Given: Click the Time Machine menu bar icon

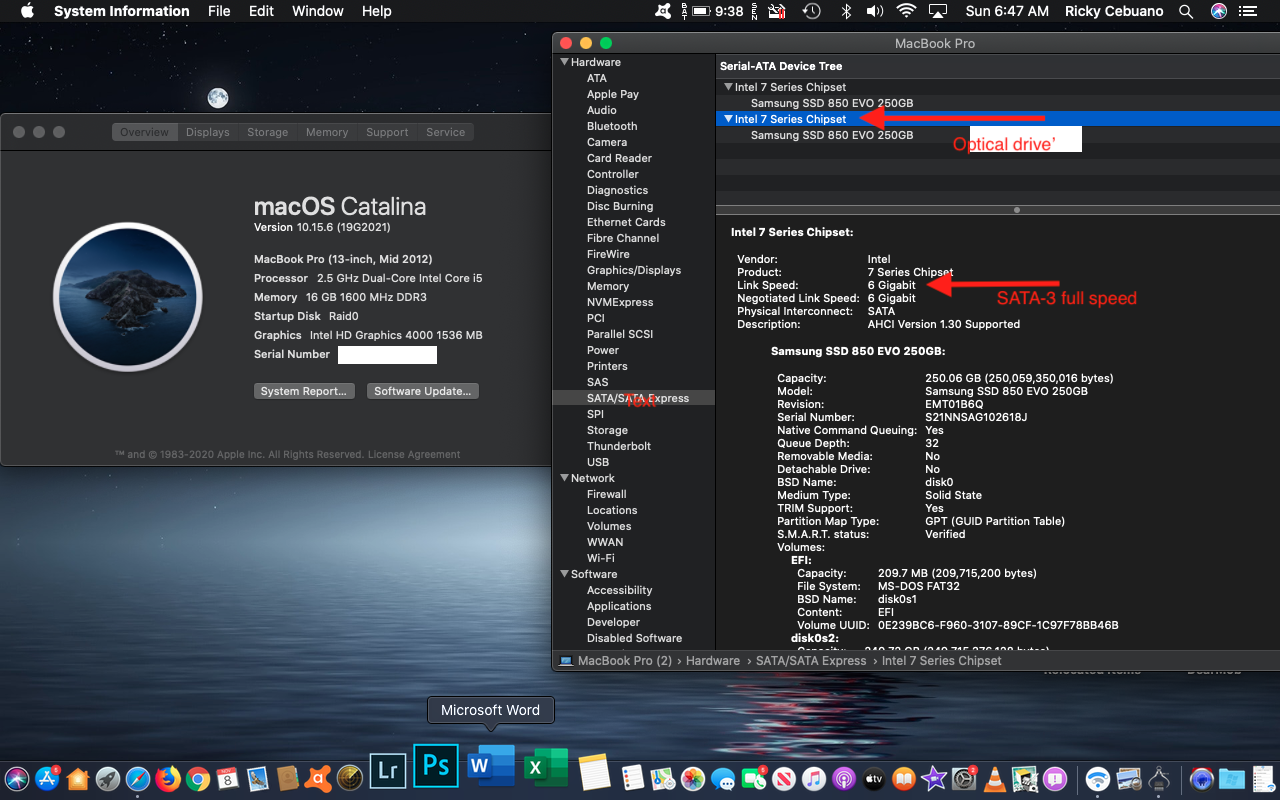Looking at the screenshot, I should (x=812, y=11).
